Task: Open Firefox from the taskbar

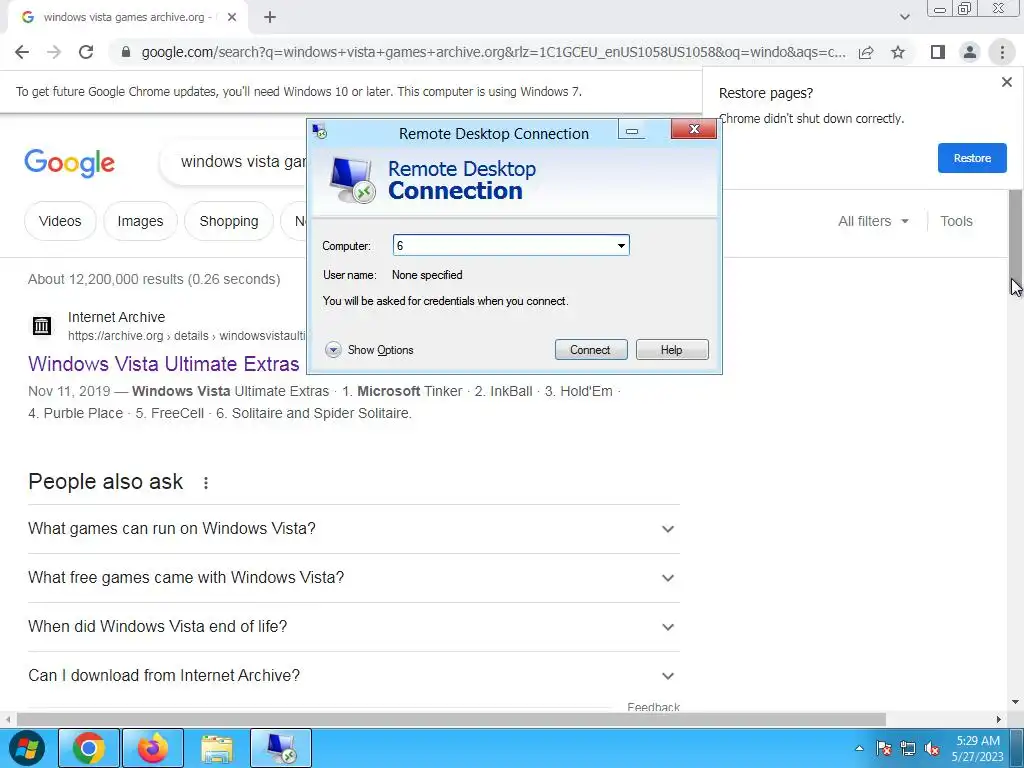Action: (153, 748)
